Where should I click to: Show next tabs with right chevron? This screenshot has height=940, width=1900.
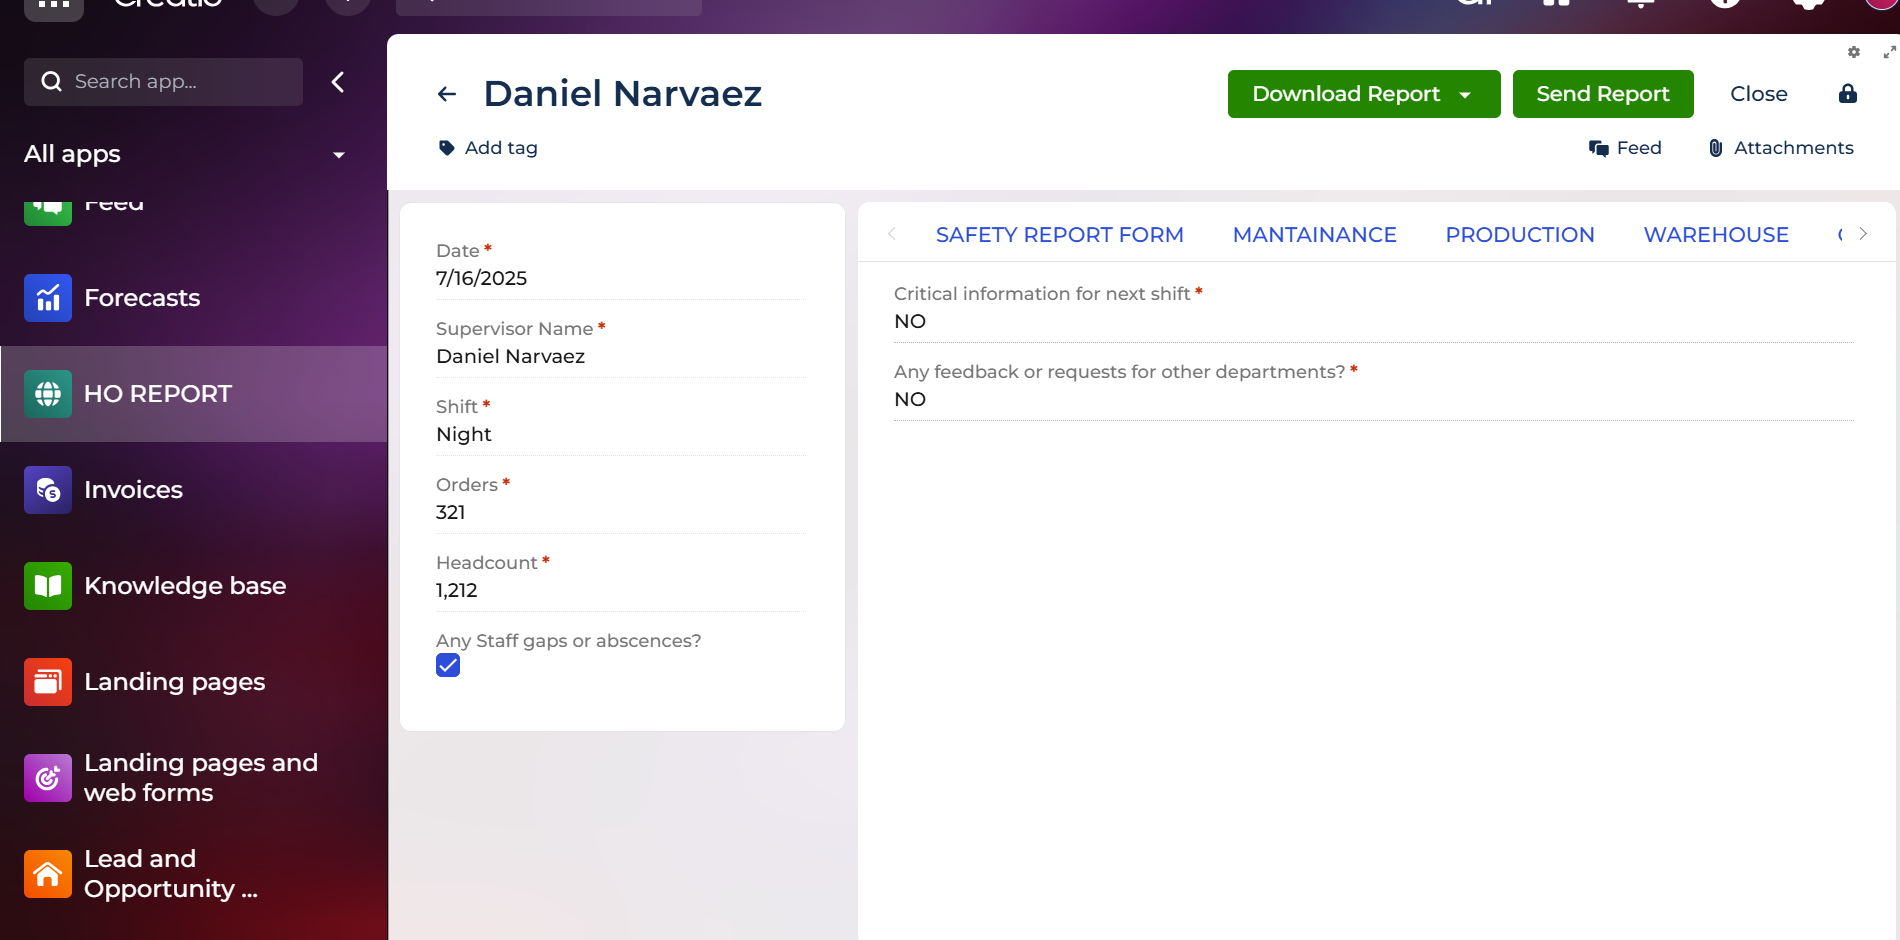[1864, 234]
